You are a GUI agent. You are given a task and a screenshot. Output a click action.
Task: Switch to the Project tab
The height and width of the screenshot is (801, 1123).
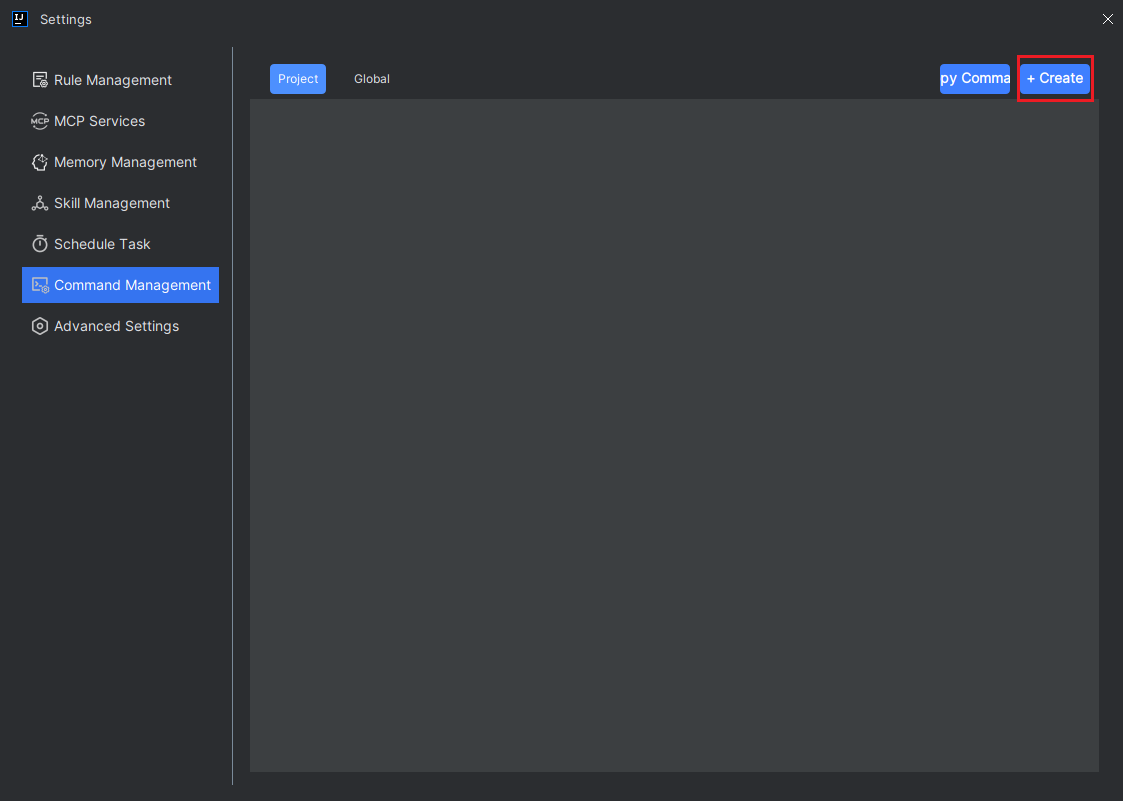(x=298, y=79)
